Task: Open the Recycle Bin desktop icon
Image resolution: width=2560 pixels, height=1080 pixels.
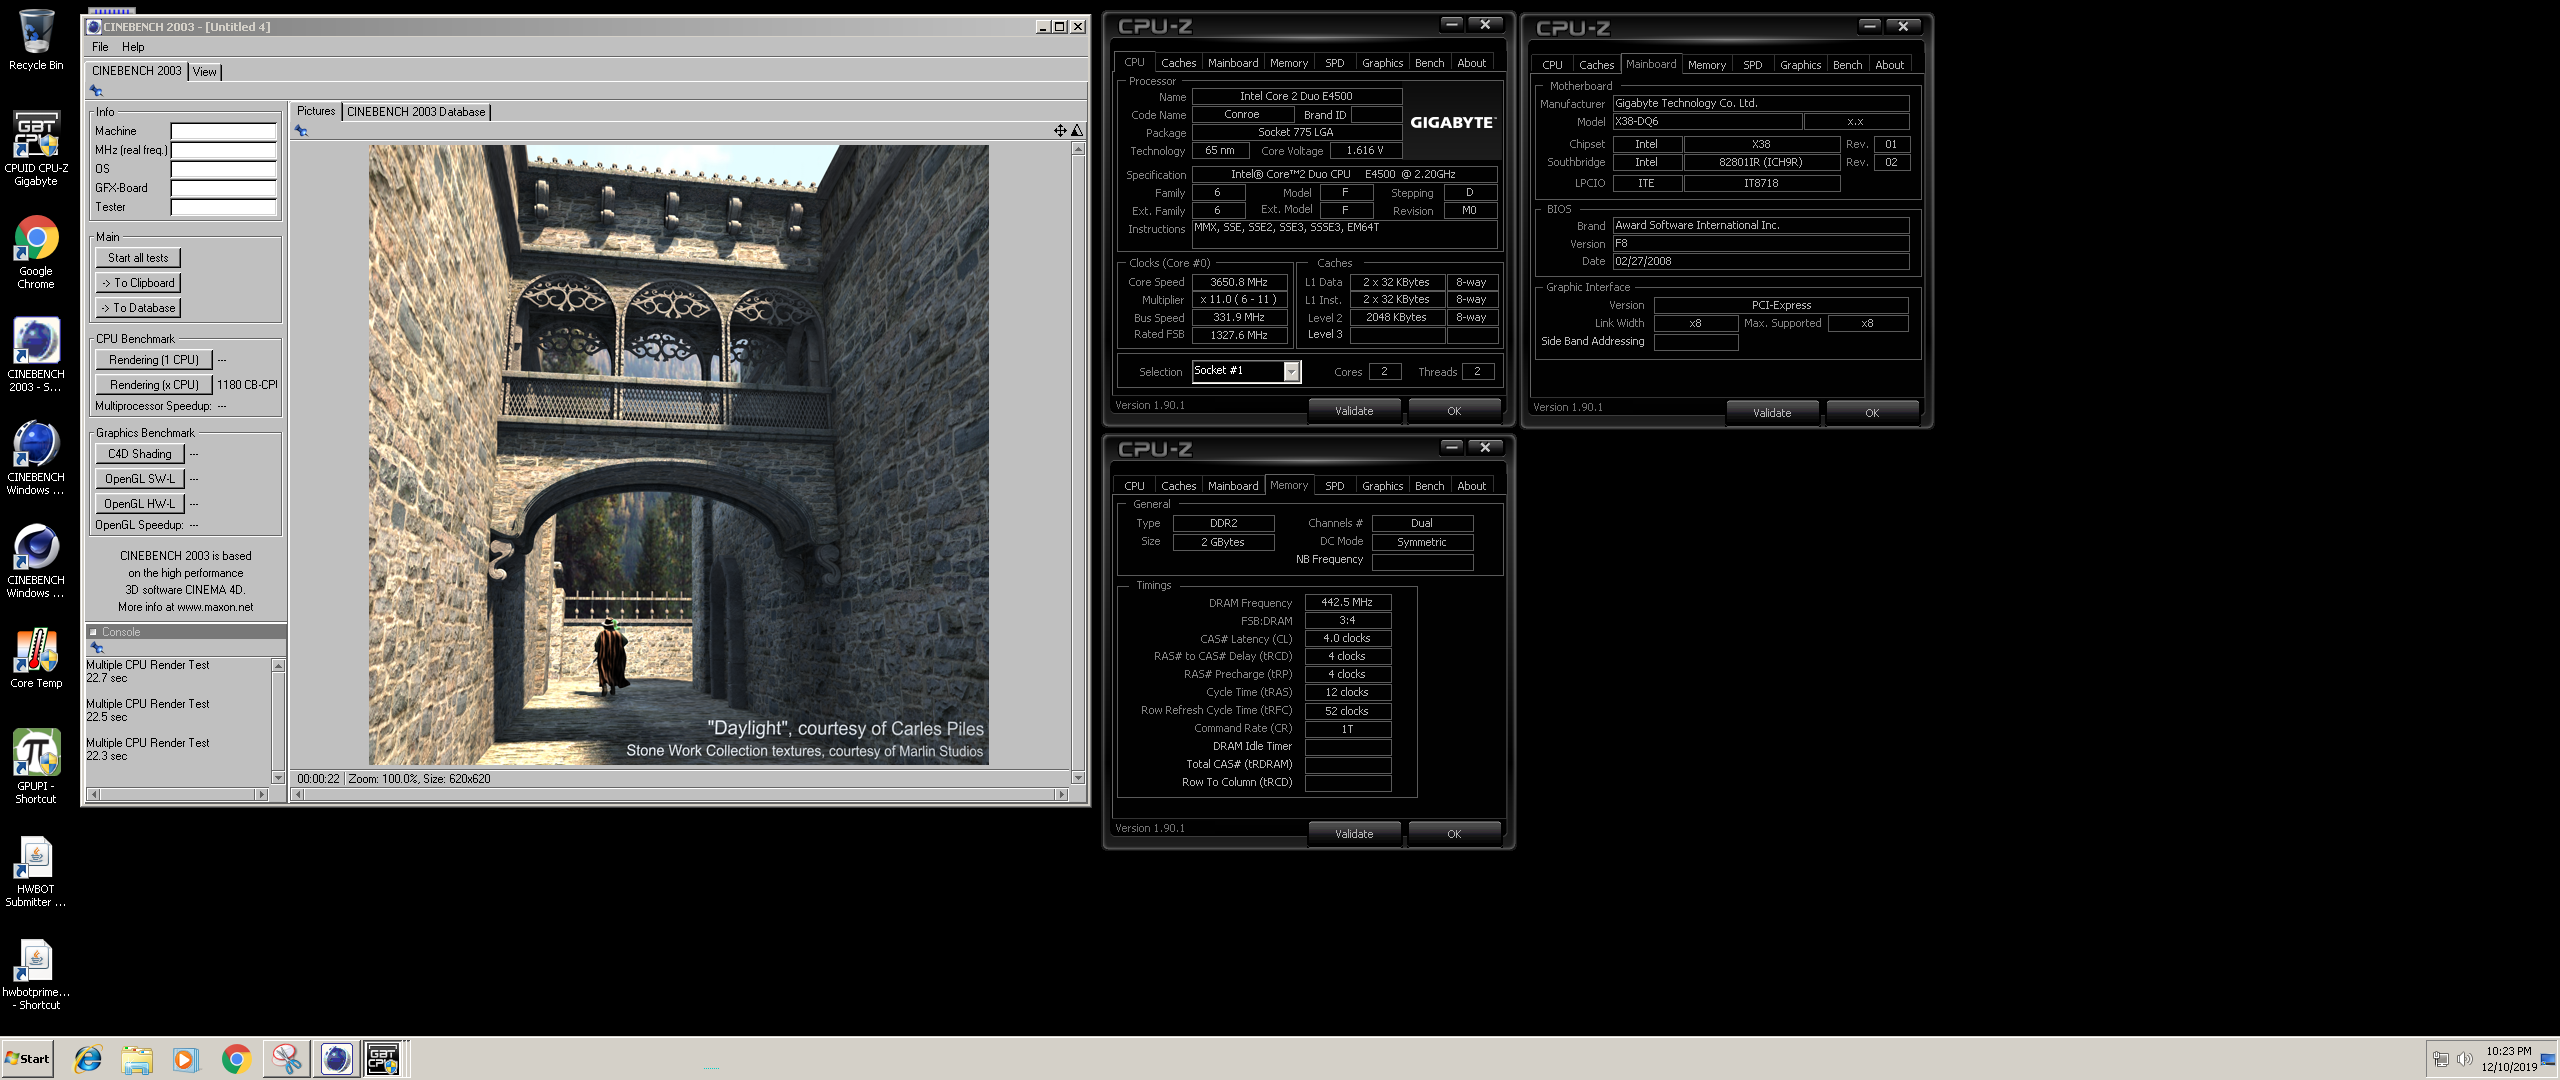Action: (x=36, y=40)
